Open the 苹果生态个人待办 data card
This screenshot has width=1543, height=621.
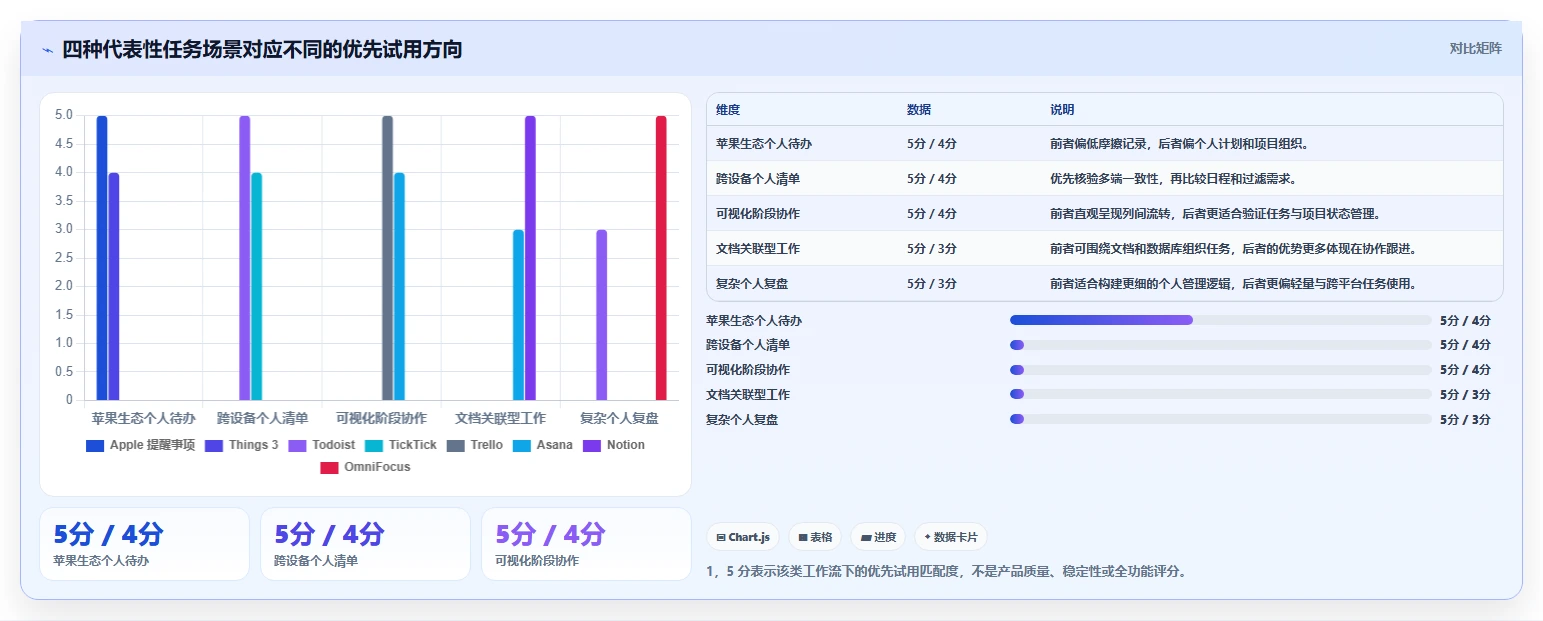(144, 544)
